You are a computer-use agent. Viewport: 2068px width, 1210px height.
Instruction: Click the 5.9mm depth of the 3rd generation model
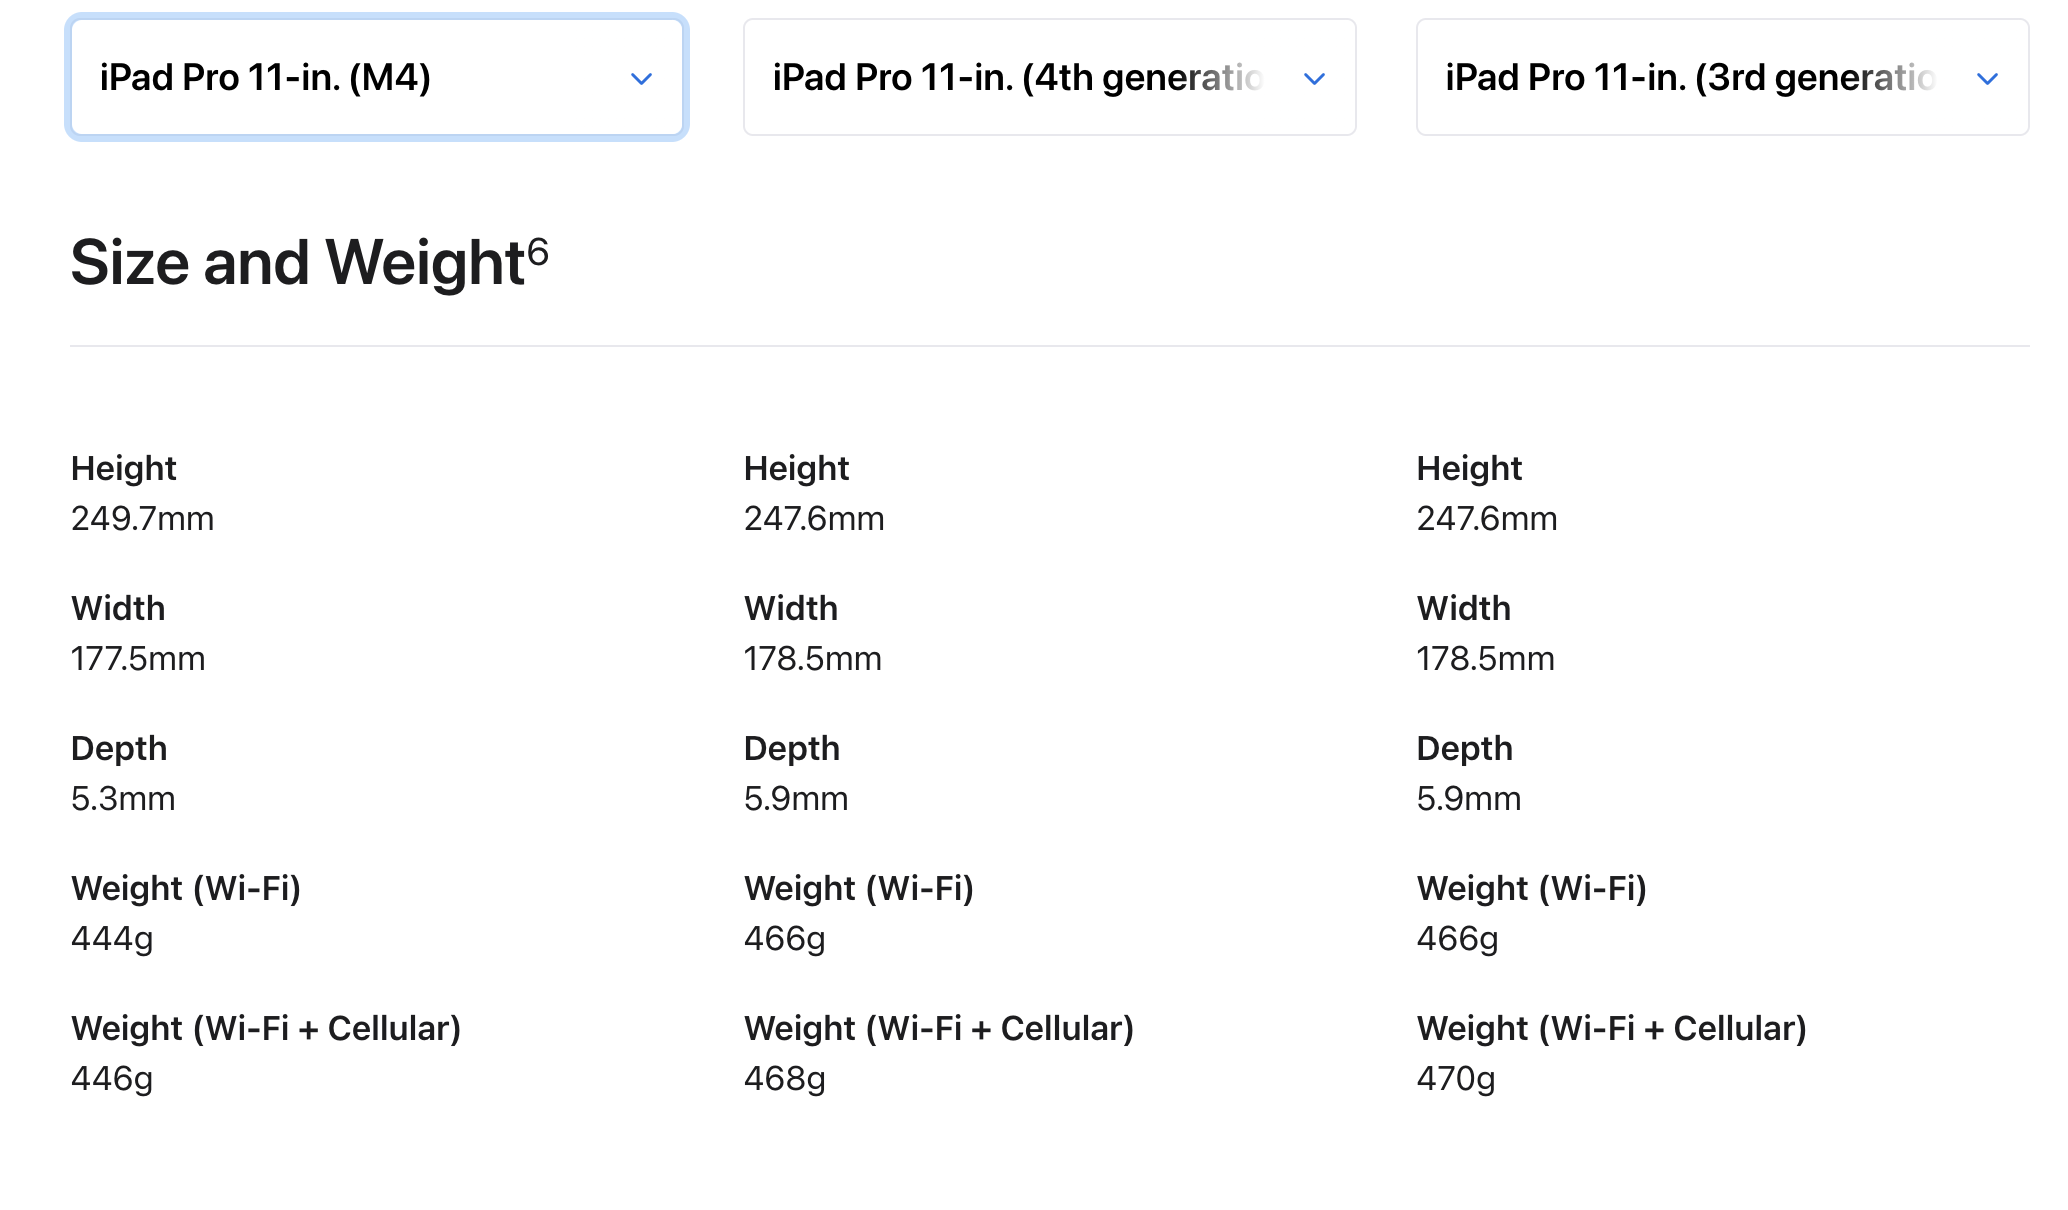(x=1469, y=799)
